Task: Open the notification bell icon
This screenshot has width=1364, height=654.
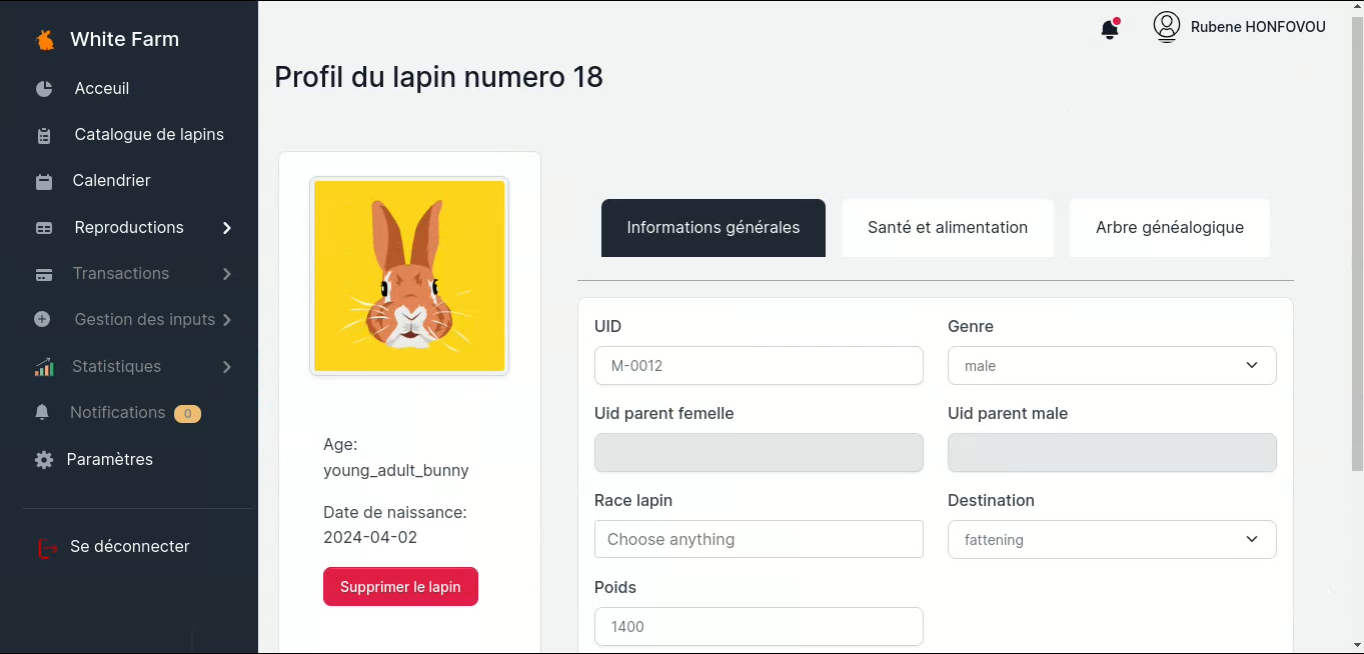Action: (1110, 29)
